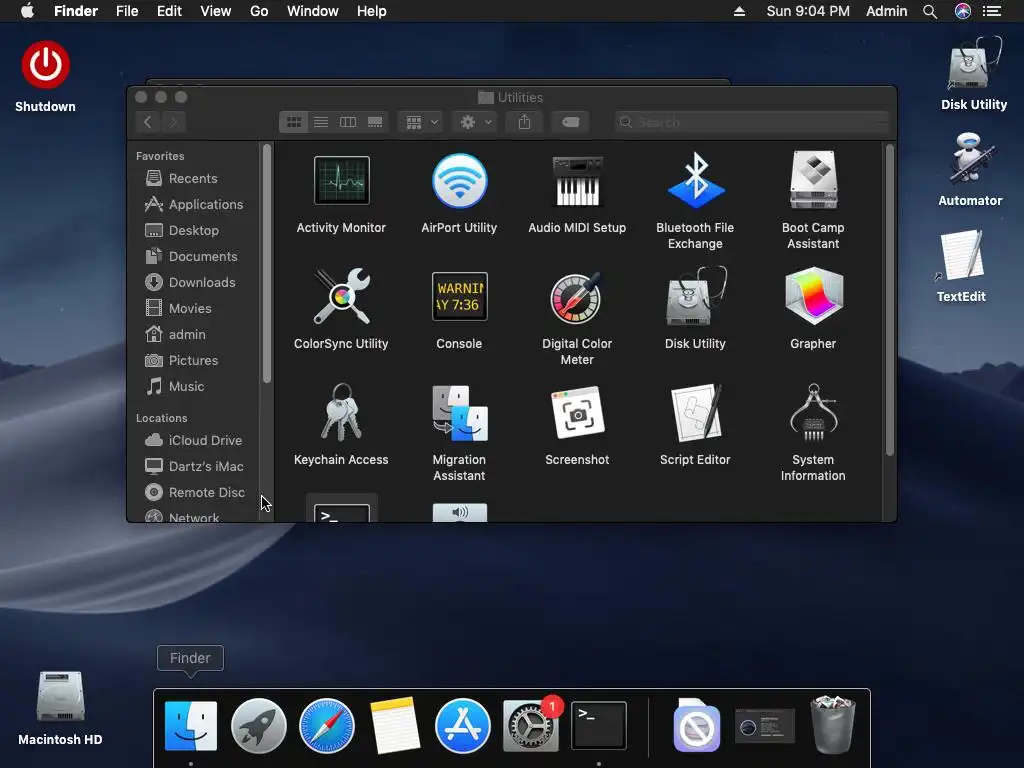Open the Help menu

tap(372, 11)
